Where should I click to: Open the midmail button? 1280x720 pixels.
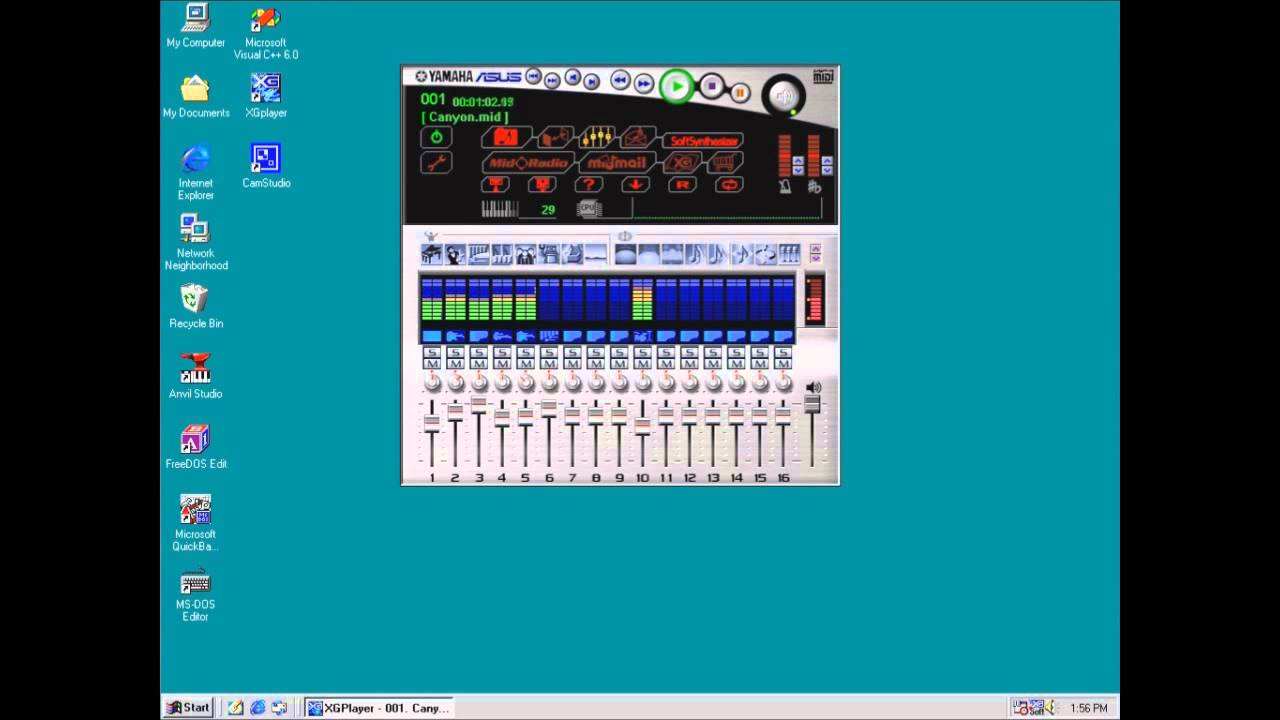point(617,162)
